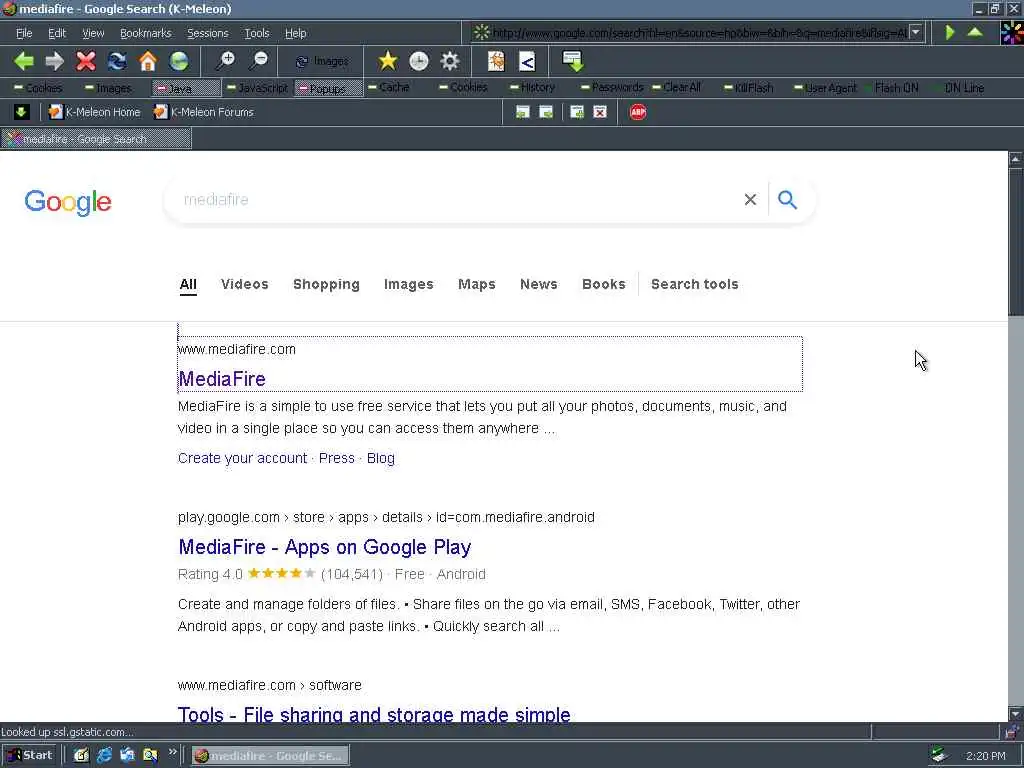
Task: Open the Bookmarks menu
Action: click(x=146, y=33)
